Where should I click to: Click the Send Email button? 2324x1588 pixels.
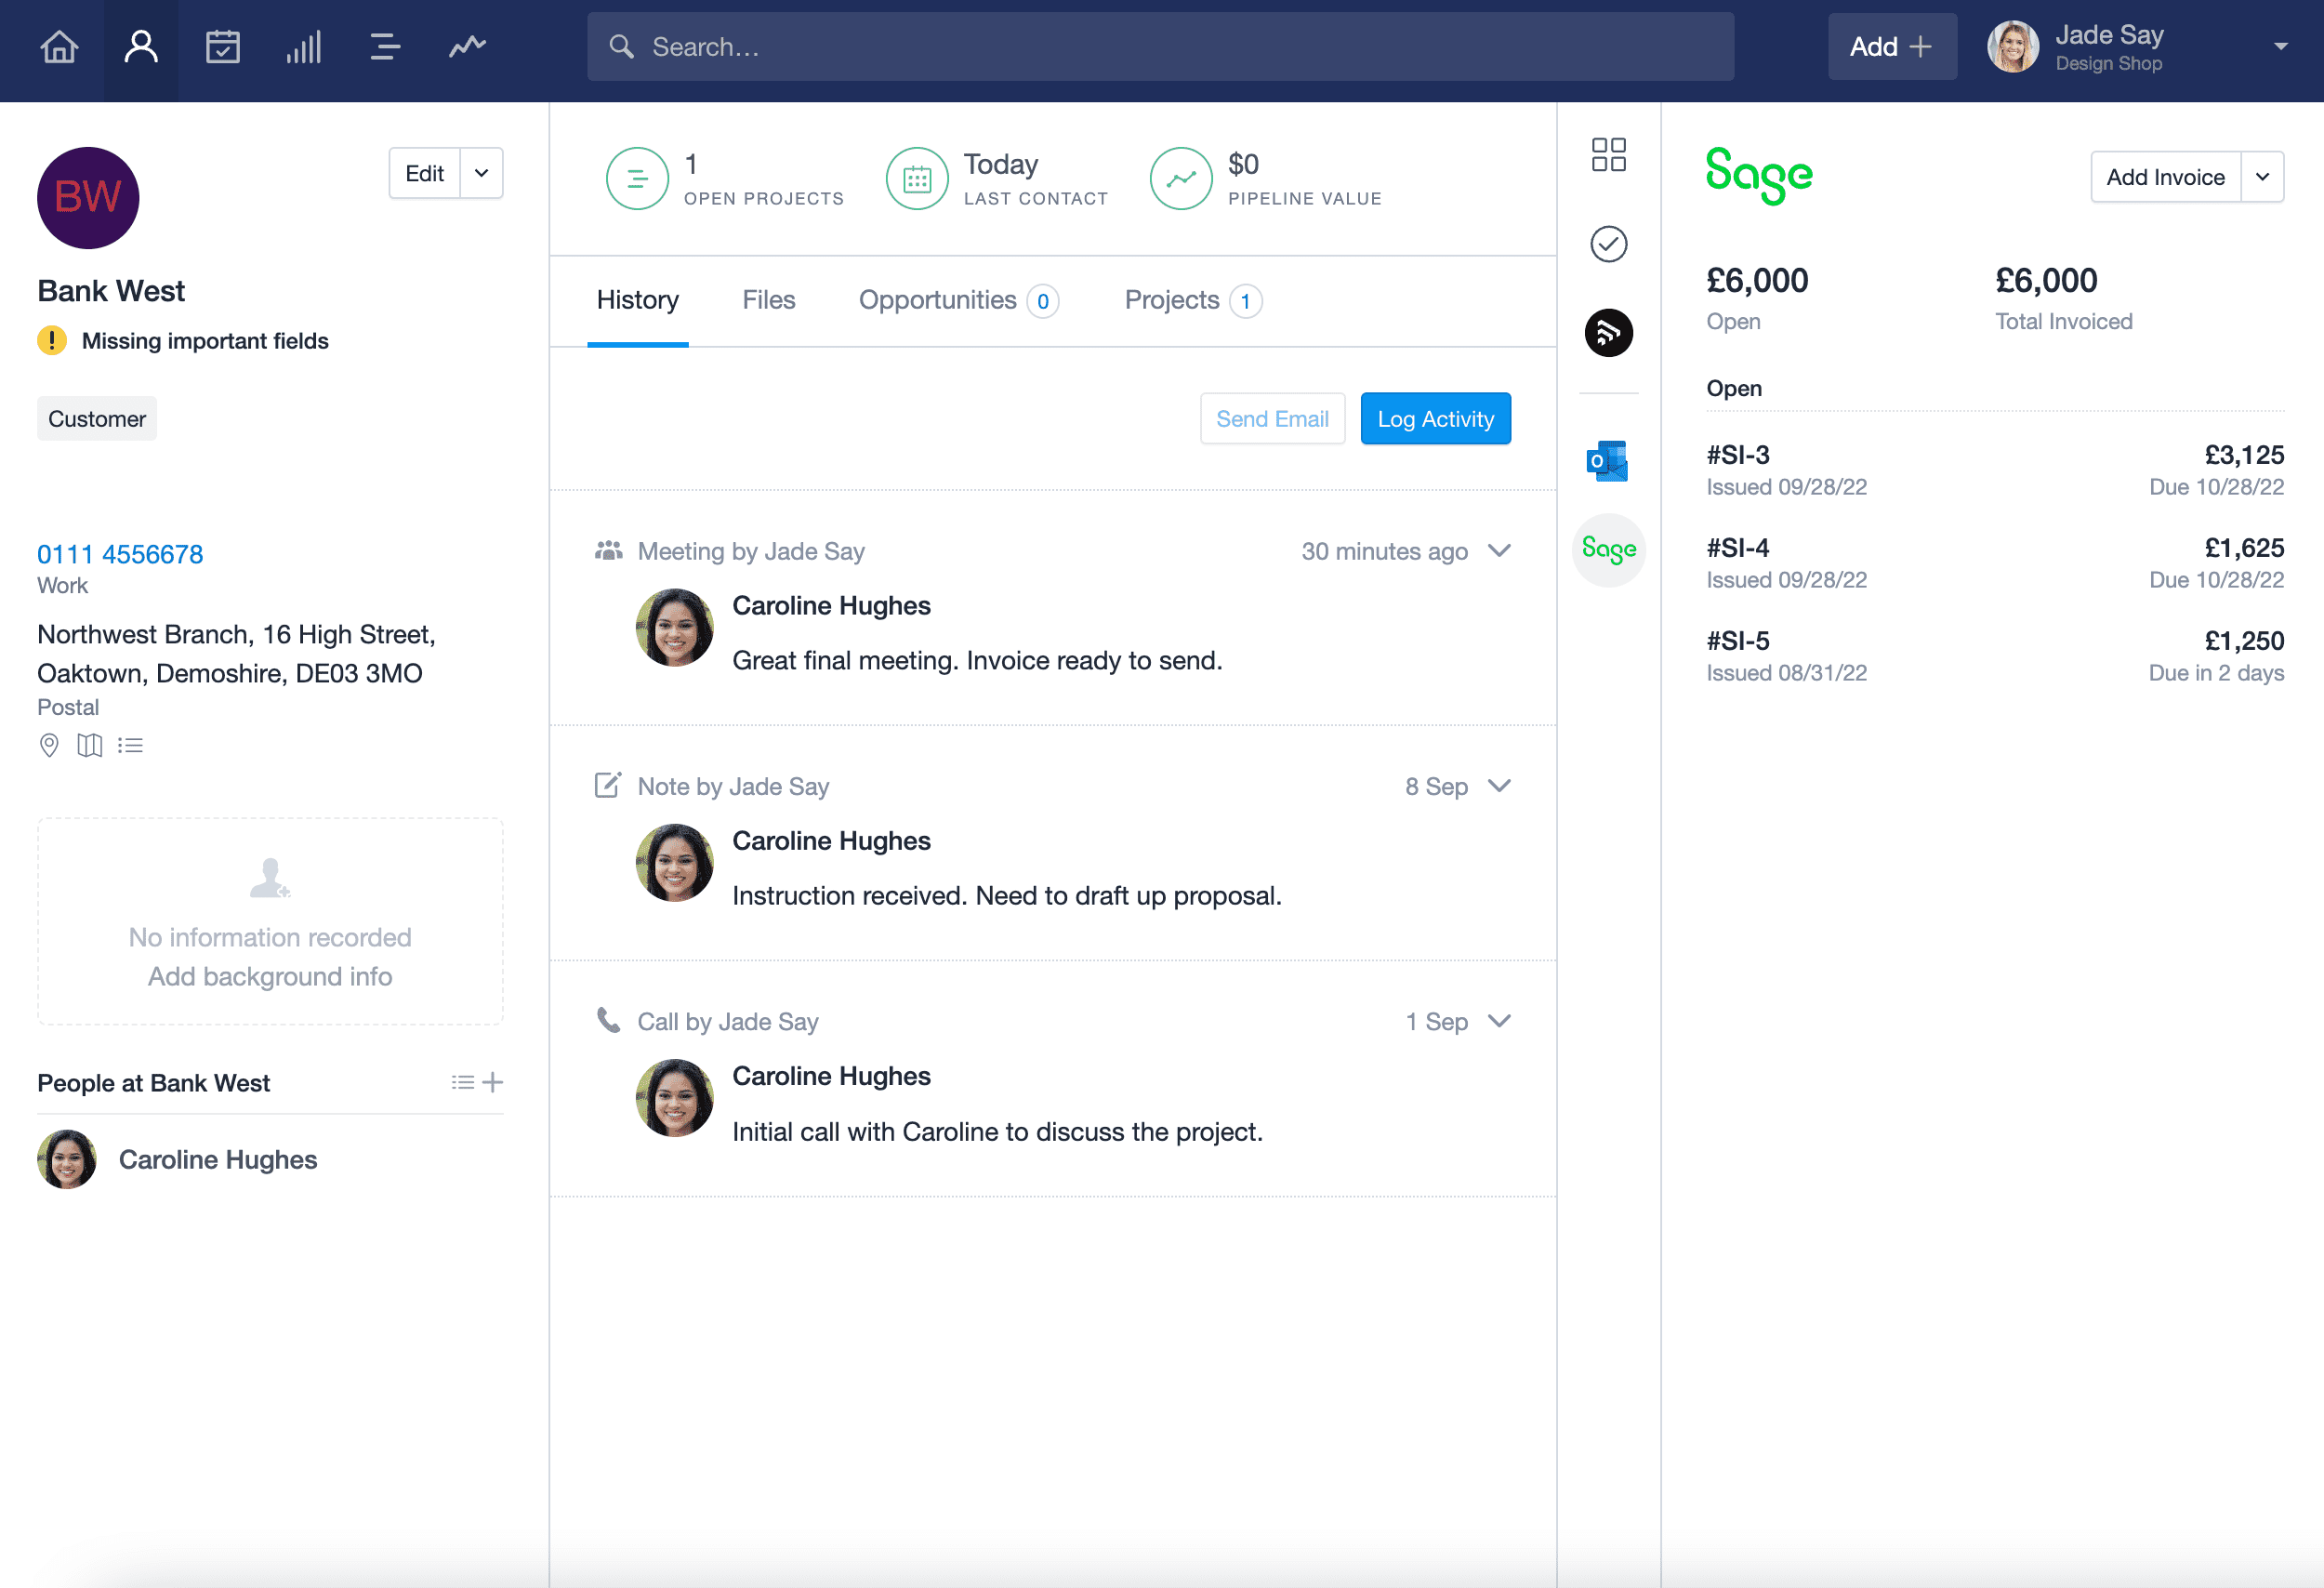point(1274,418)
